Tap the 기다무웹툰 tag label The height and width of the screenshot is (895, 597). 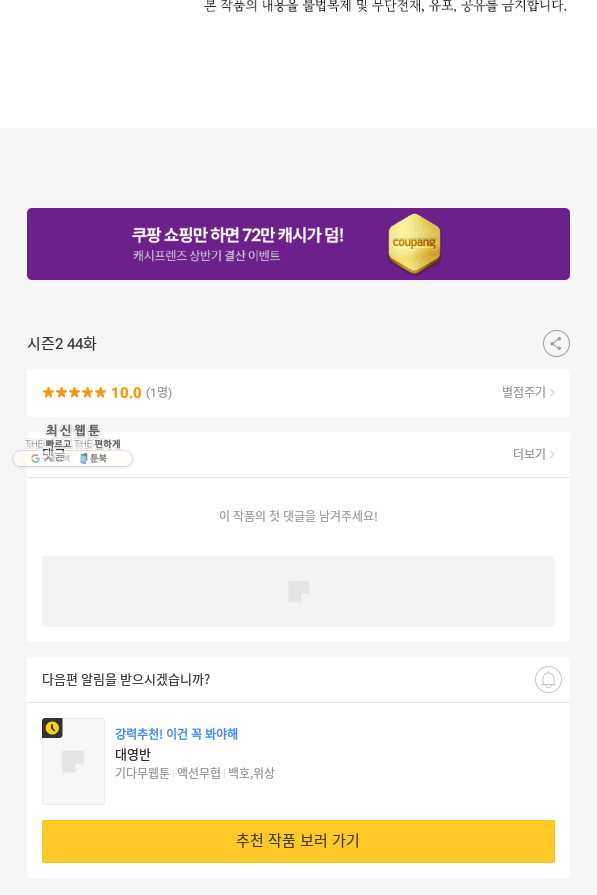point(143,773)
